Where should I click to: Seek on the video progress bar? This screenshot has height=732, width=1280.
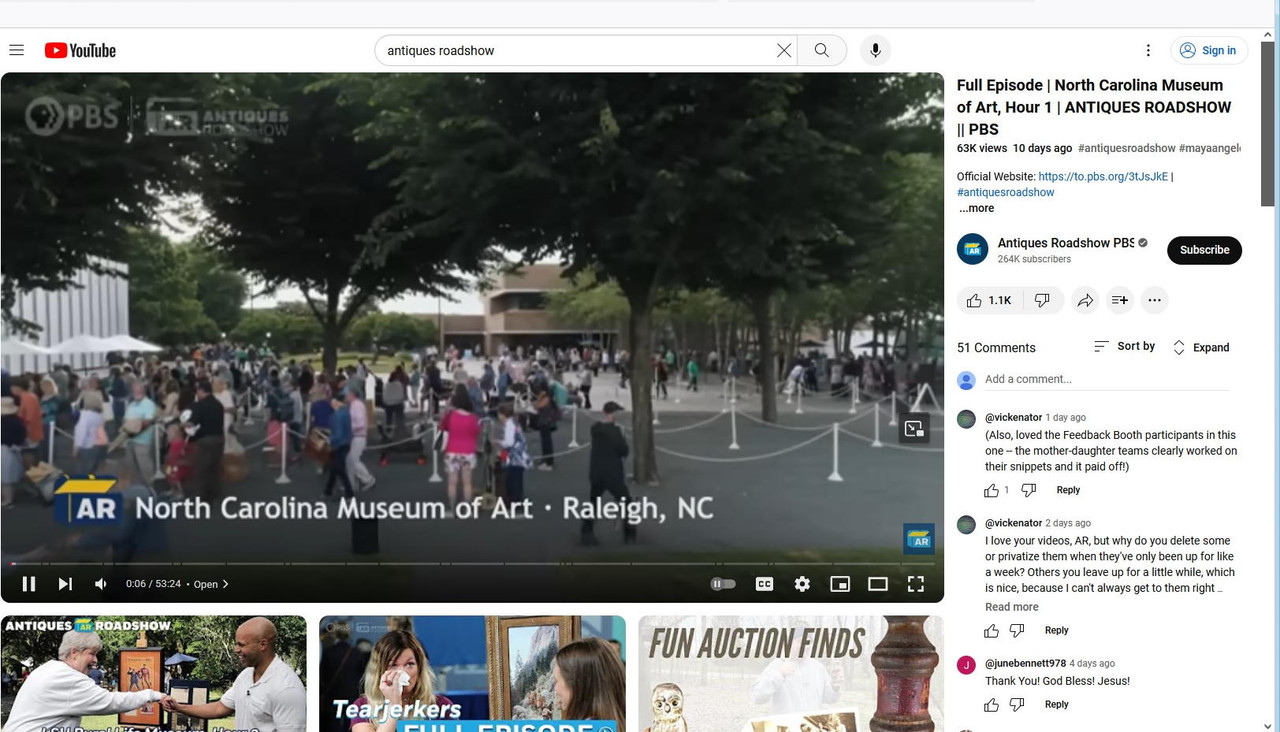pyautogui.click(x=472, y=564)
